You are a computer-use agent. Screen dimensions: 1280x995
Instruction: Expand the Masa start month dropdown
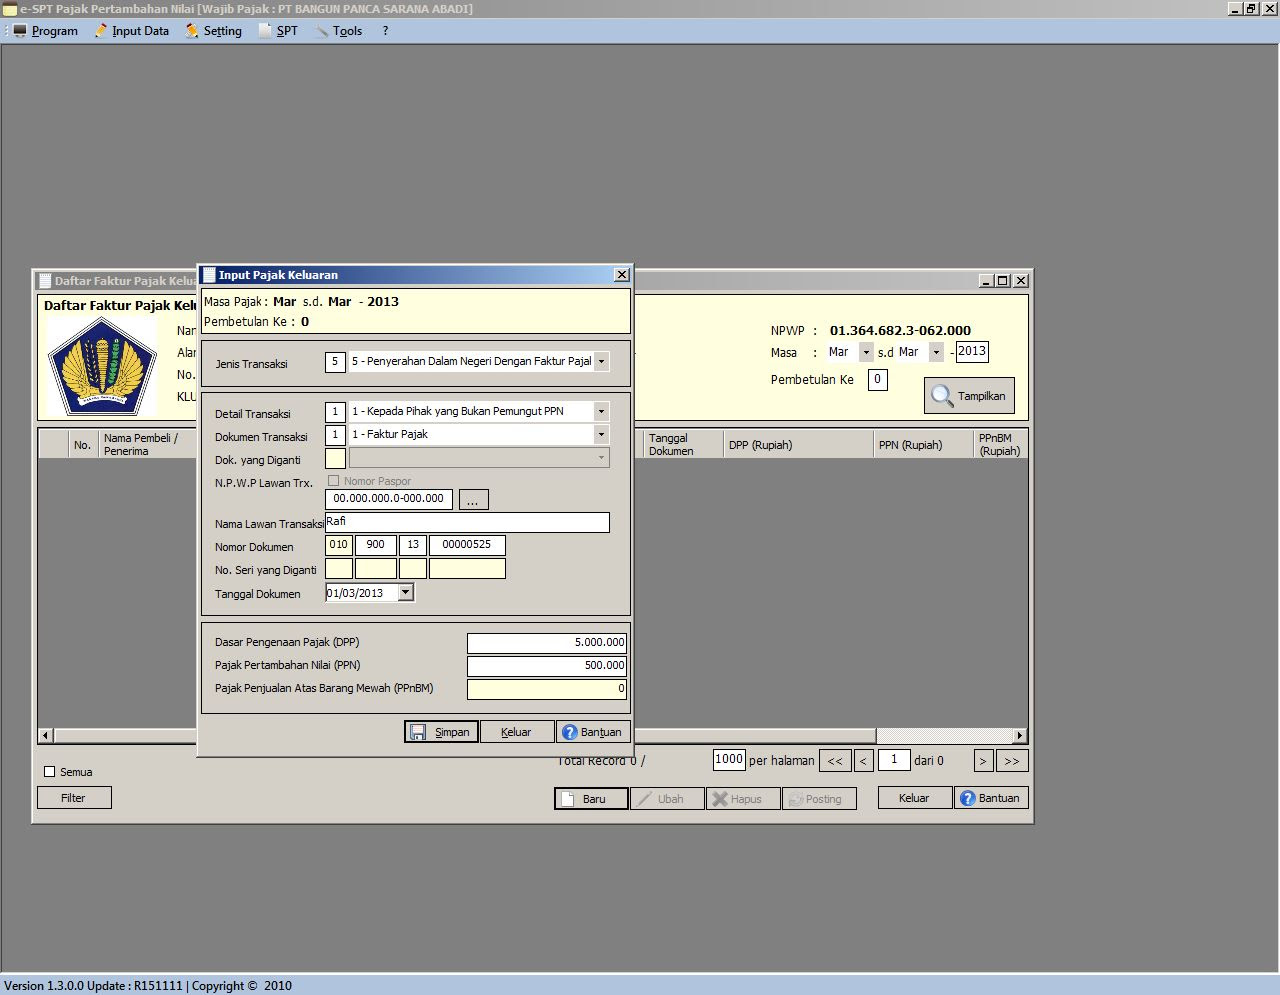pos(866,352)
